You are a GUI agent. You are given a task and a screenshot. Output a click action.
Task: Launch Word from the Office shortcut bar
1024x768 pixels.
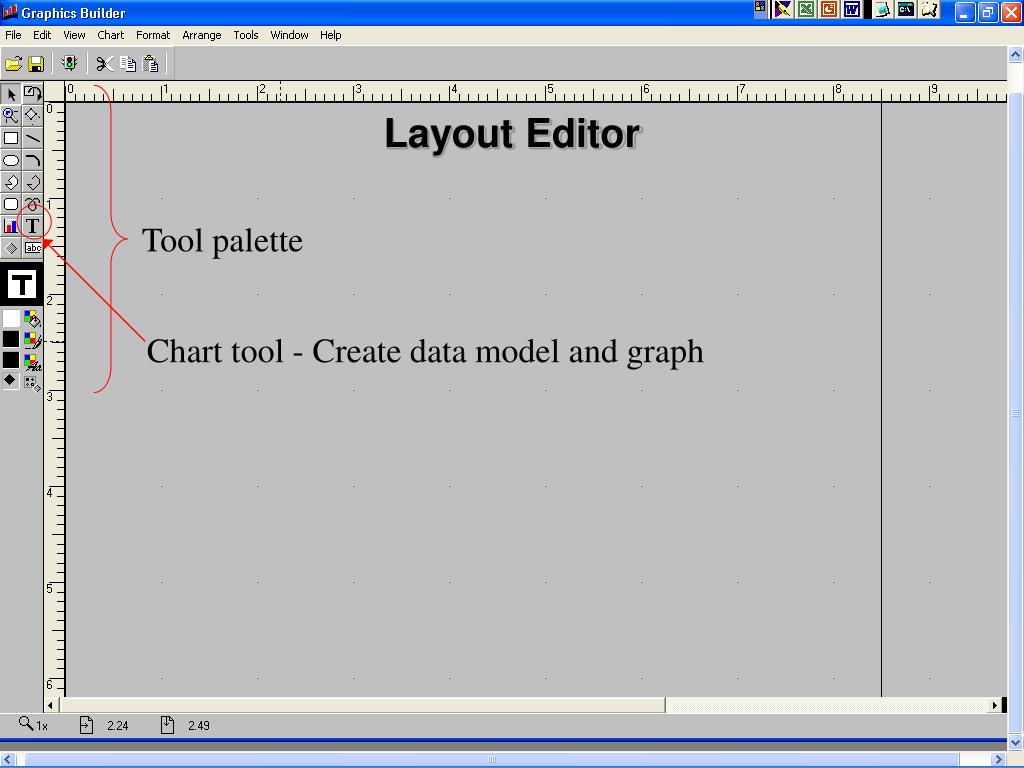(x=852, y=10)
